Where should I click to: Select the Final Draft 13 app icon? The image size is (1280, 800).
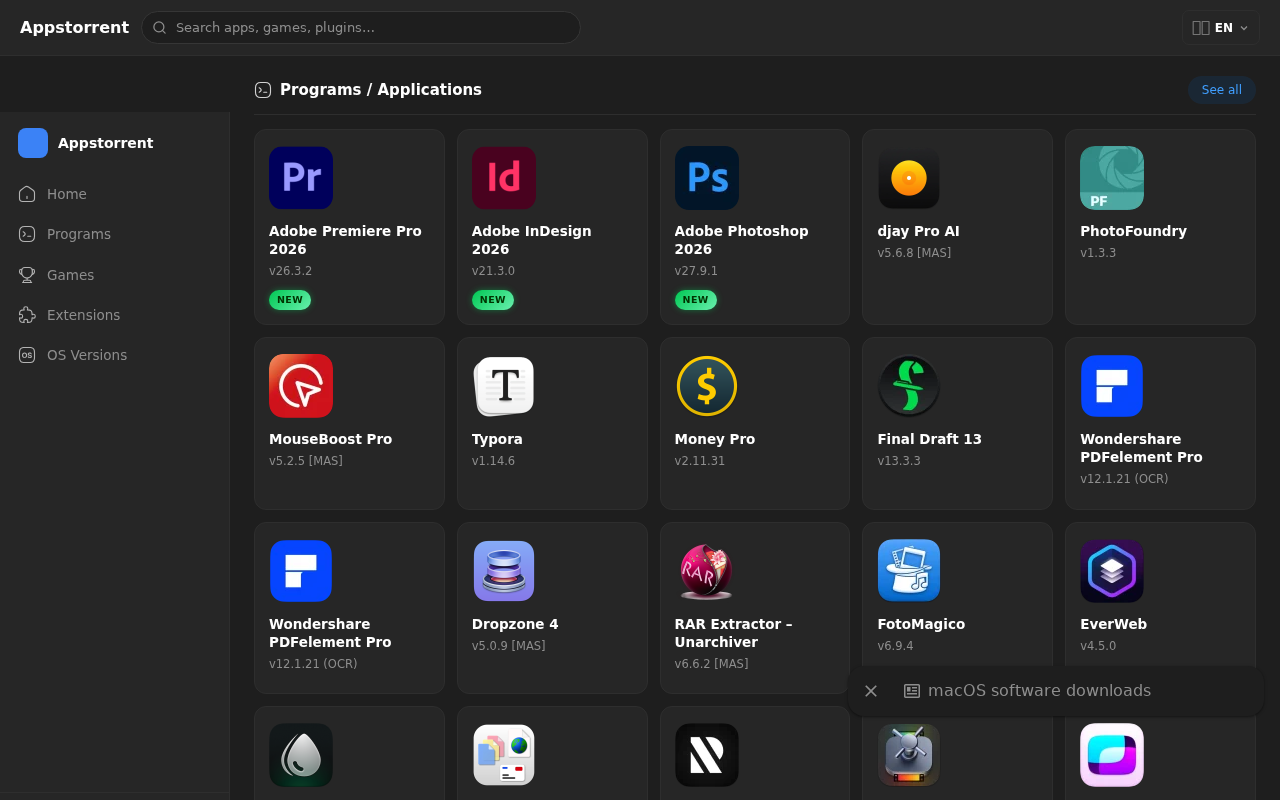point(909,386)
